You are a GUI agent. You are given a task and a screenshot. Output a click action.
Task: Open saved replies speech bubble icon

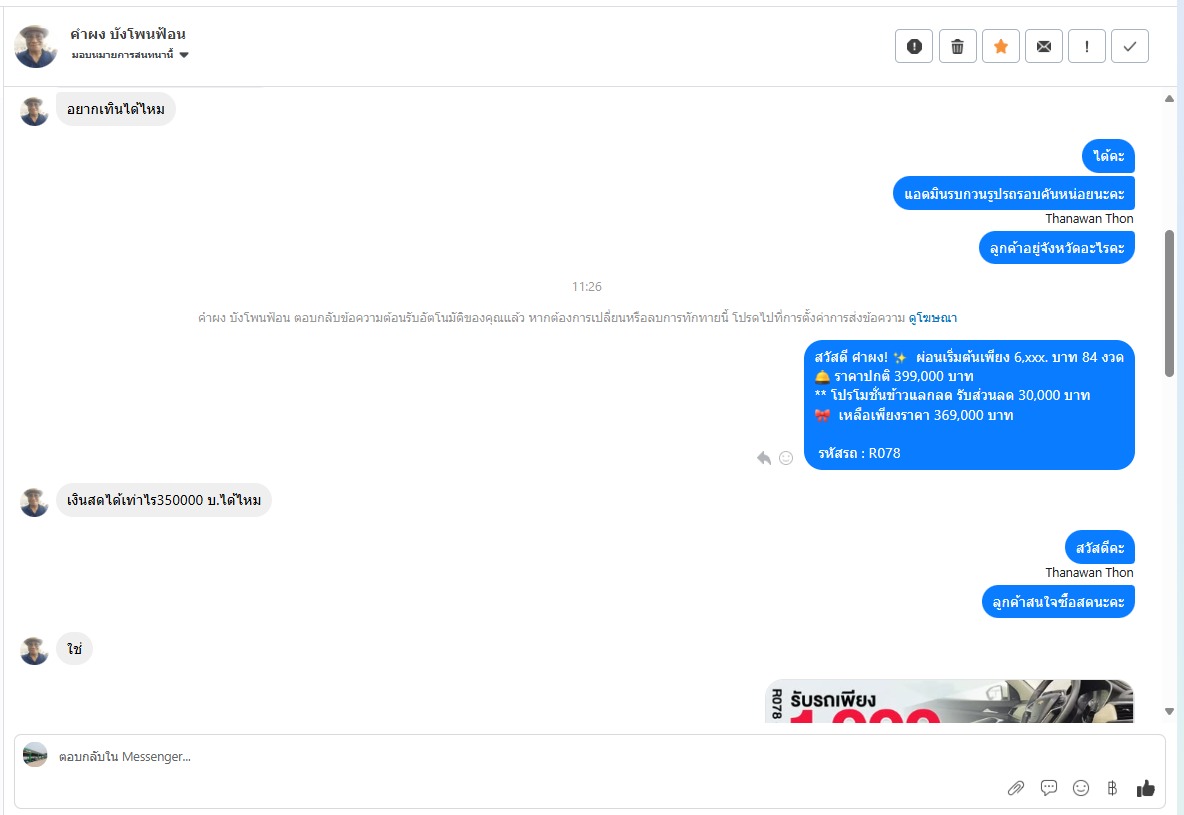point(1049,789)
